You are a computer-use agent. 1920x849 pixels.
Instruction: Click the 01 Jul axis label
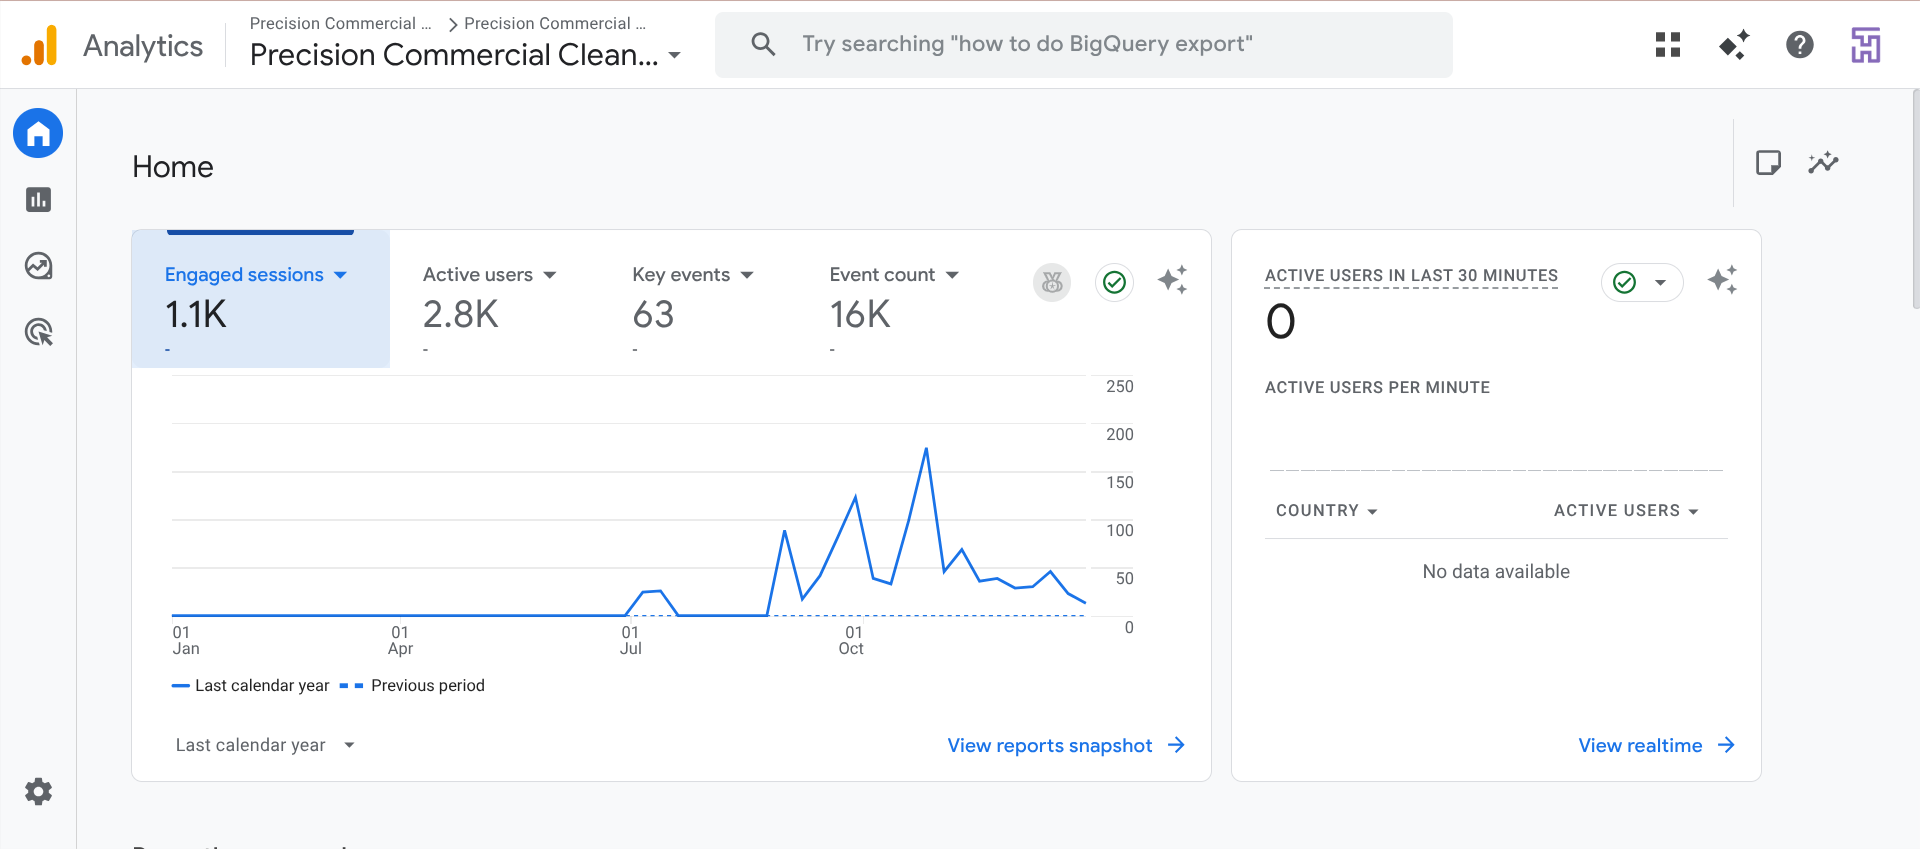tap(630, 640)
